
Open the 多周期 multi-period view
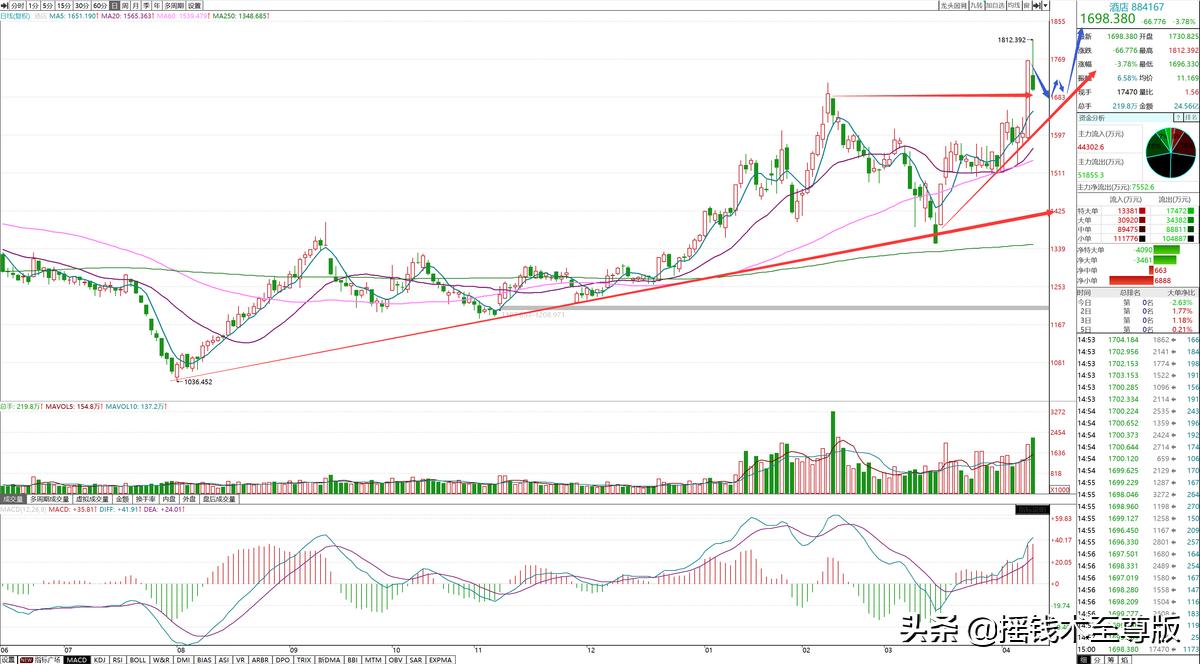pyautogui.click(x=175, y=5)
